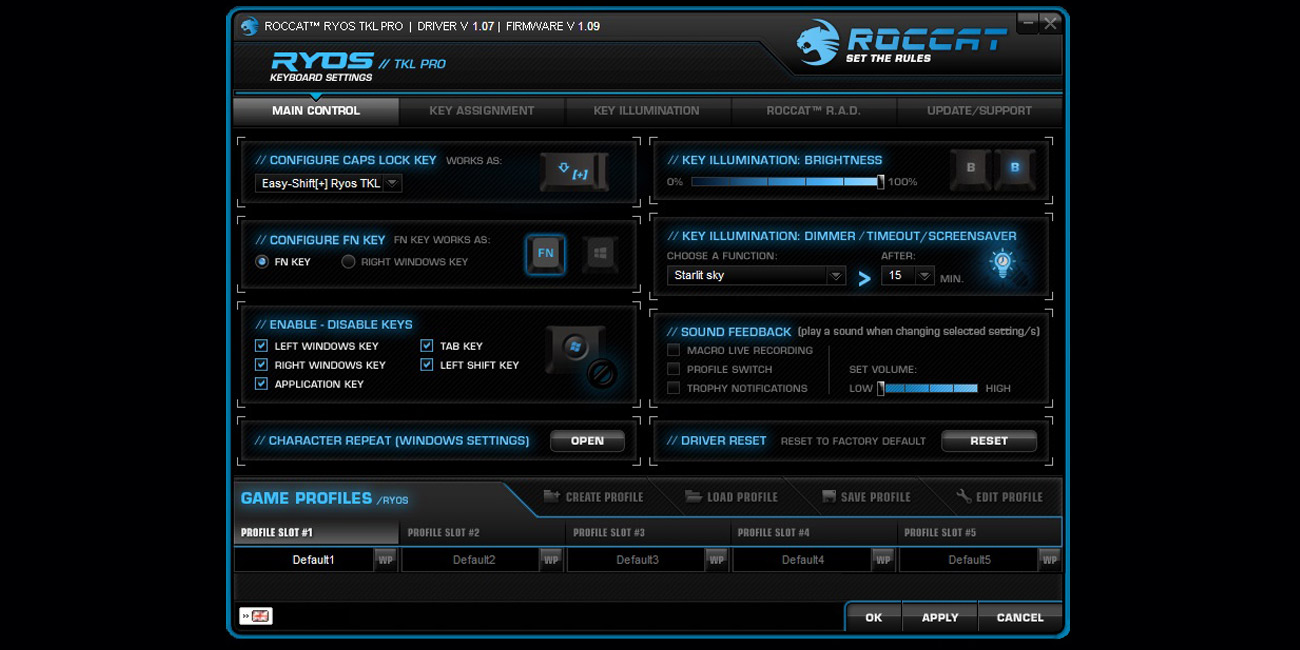Click the ROCCAT logo
1300x650 pixels.
[x=901, y=43]
